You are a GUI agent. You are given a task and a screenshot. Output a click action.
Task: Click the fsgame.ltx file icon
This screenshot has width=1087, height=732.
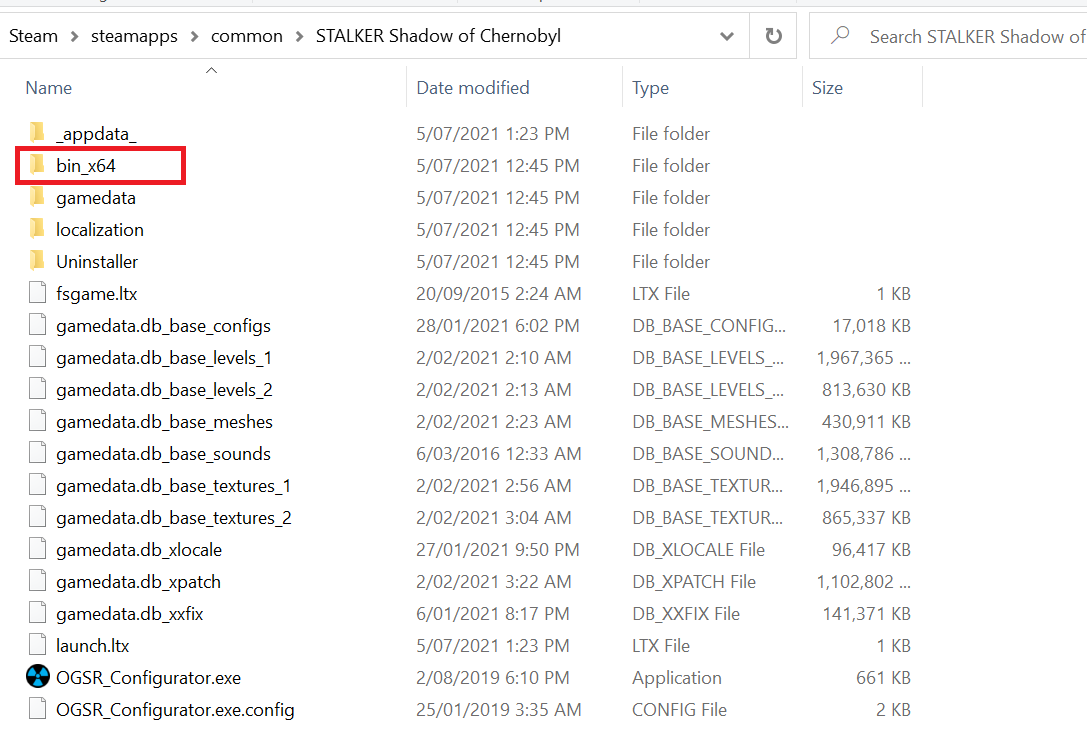tap(37, 293)
